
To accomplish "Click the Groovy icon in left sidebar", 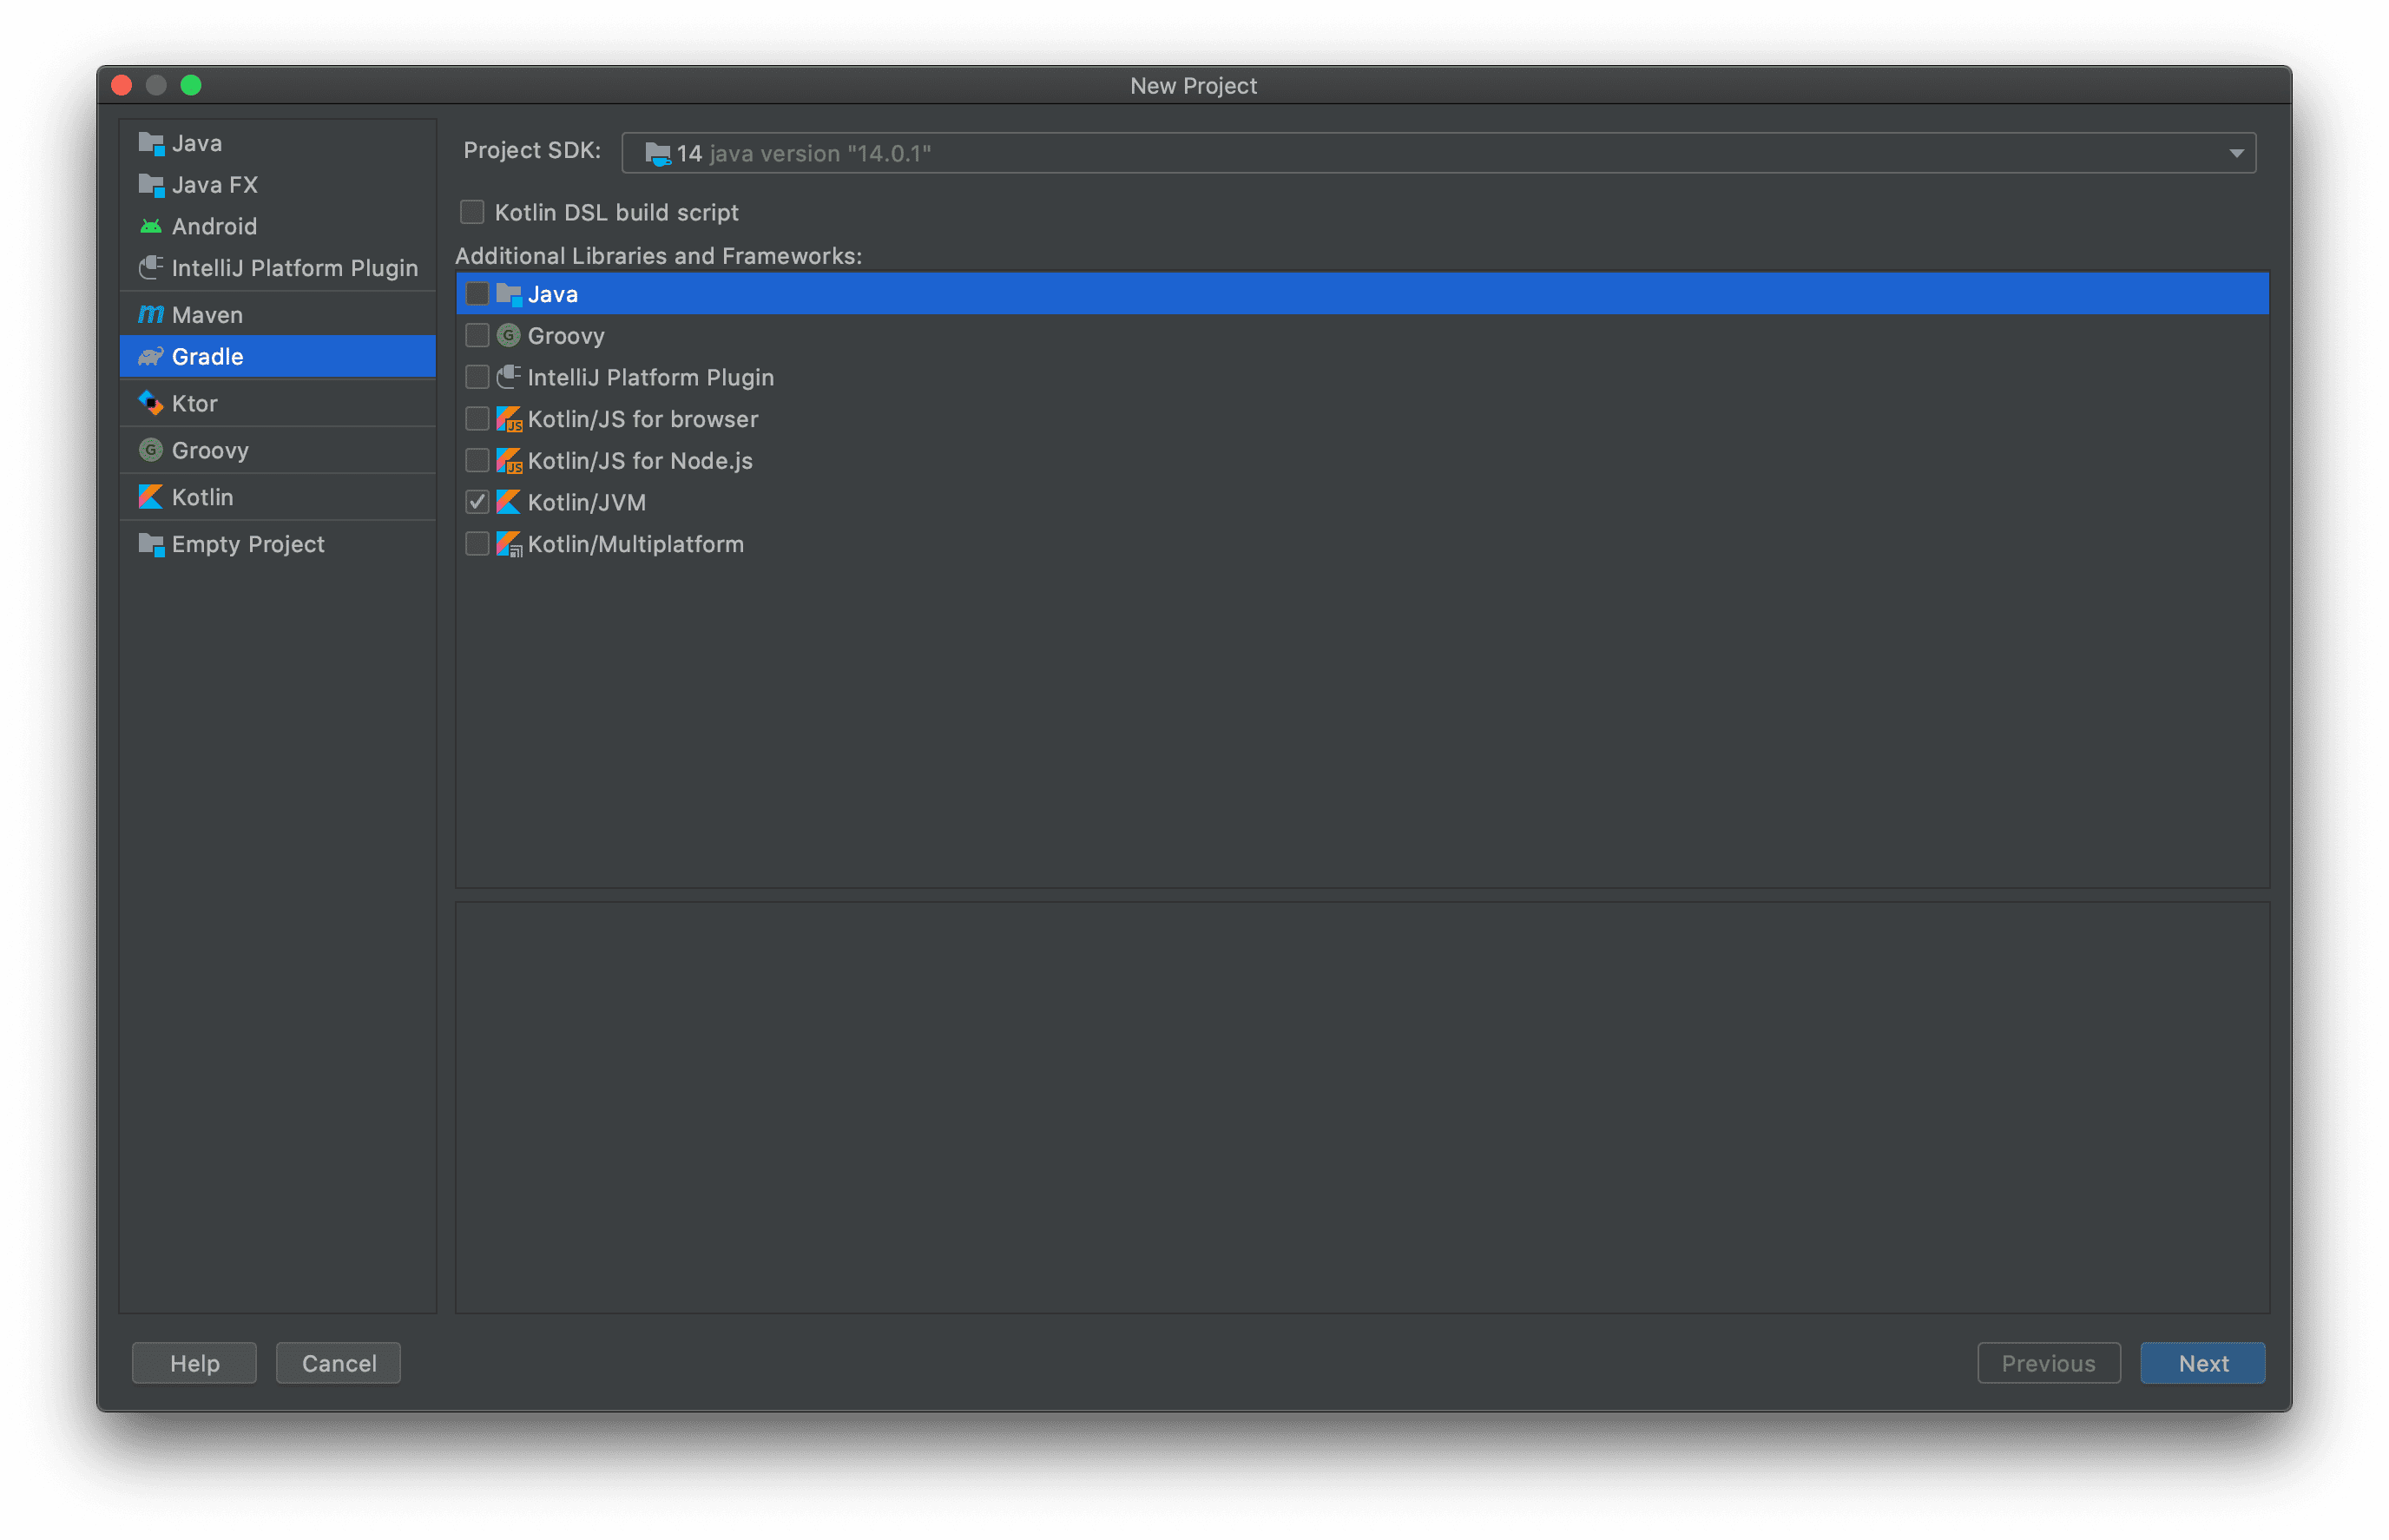I will [x=151, y=450].
